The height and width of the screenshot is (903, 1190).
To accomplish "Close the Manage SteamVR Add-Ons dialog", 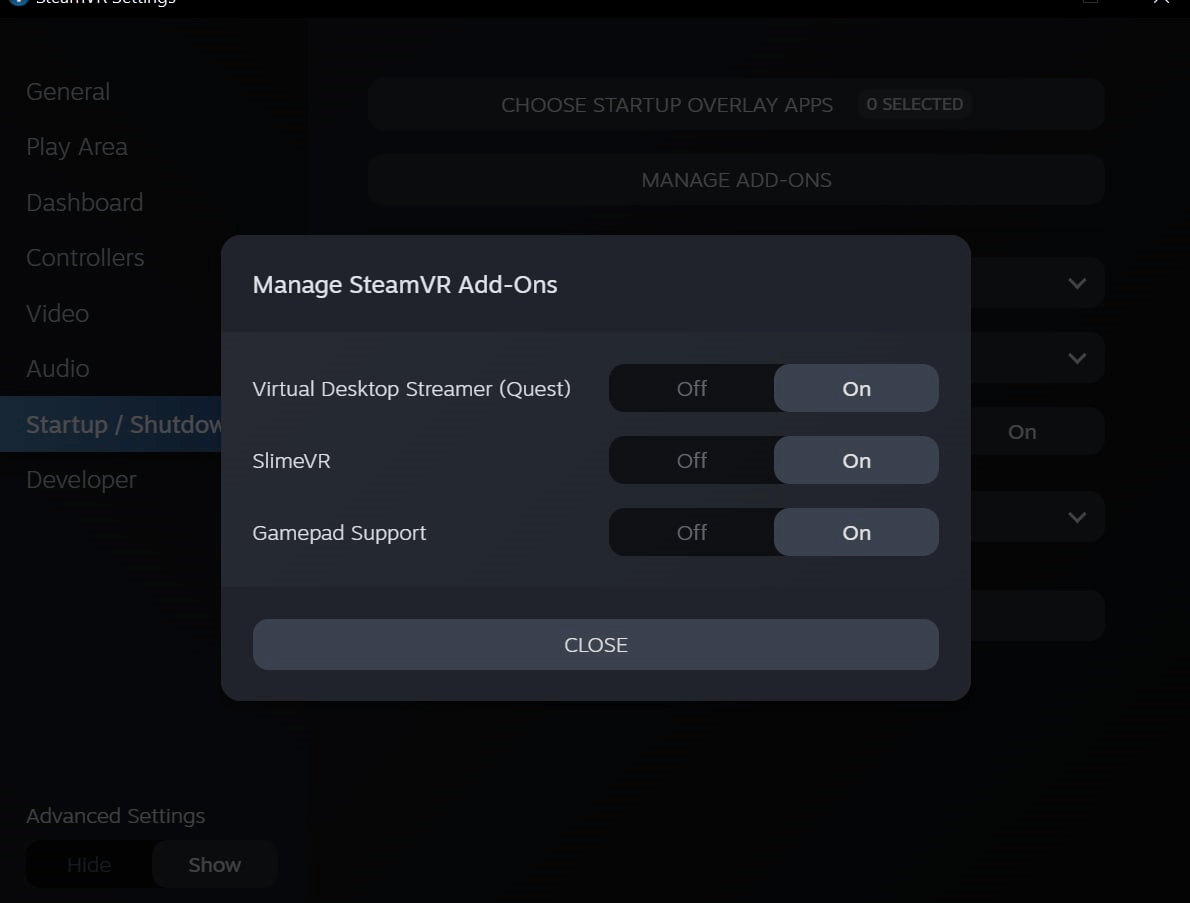I will coord(596,645).
